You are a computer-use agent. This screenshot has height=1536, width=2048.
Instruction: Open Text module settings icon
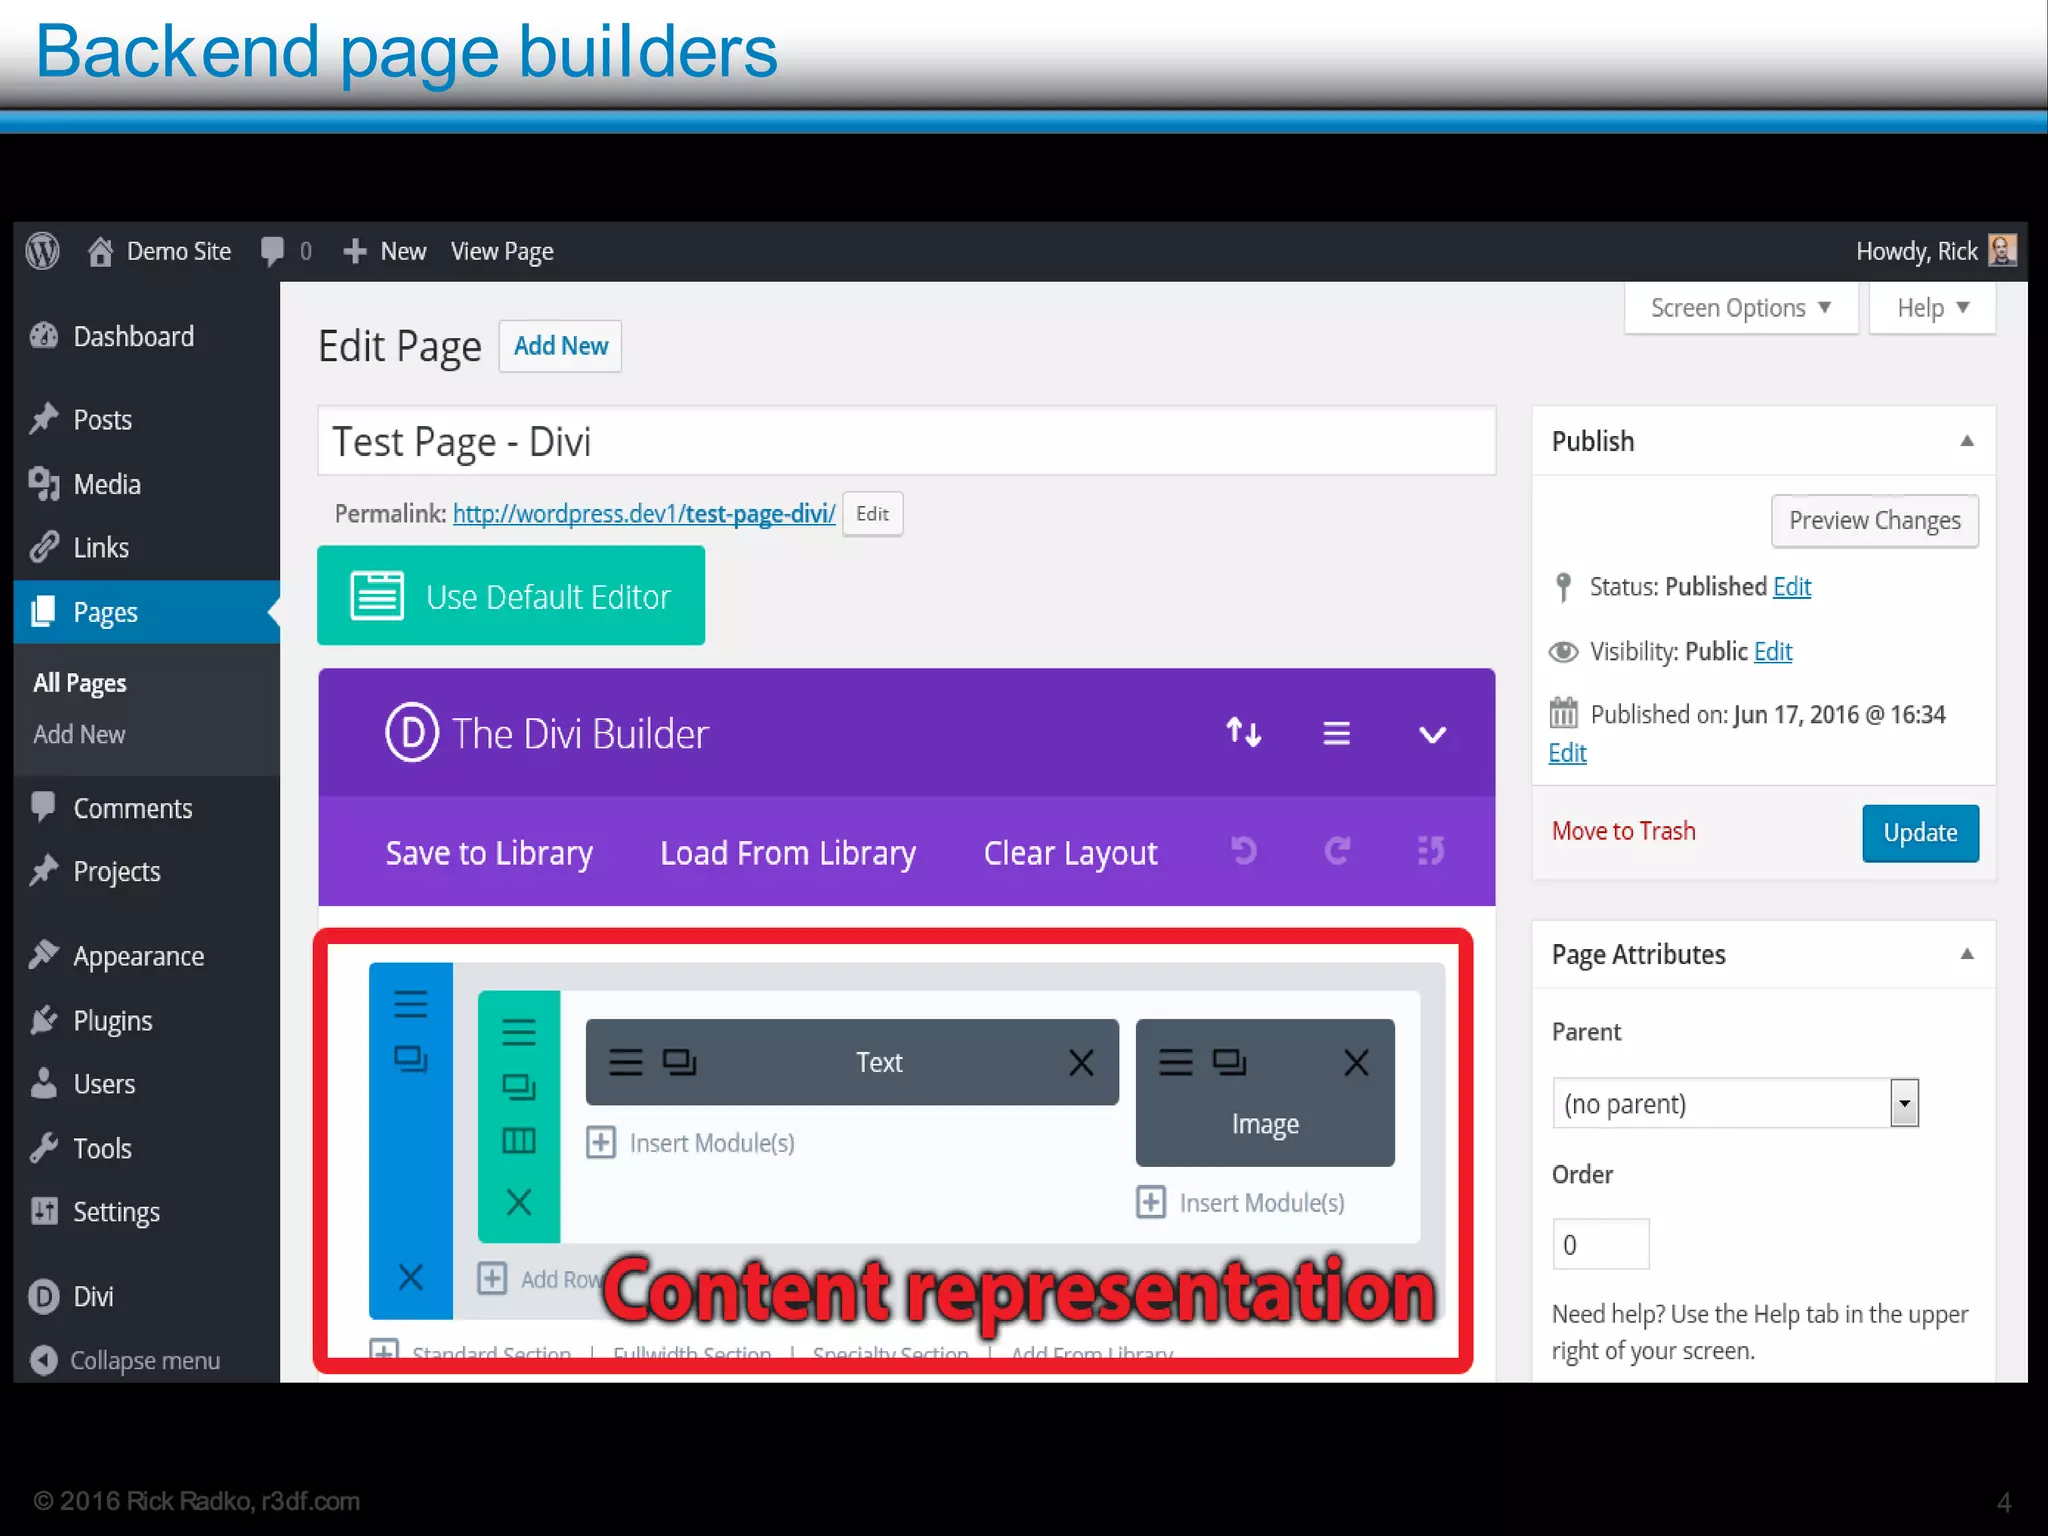pos(626,1062)
